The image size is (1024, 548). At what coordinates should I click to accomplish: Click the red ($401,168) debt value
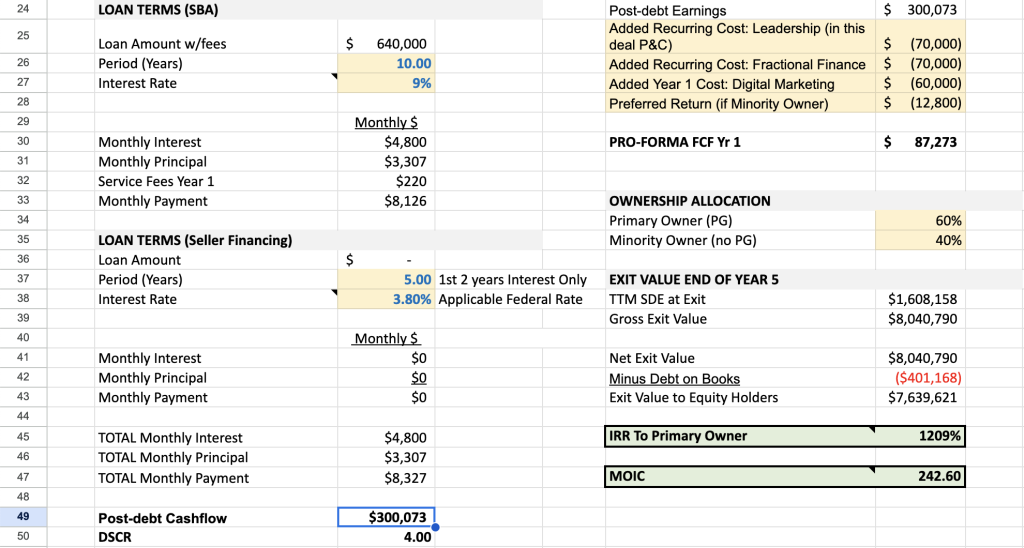(928, 378)
